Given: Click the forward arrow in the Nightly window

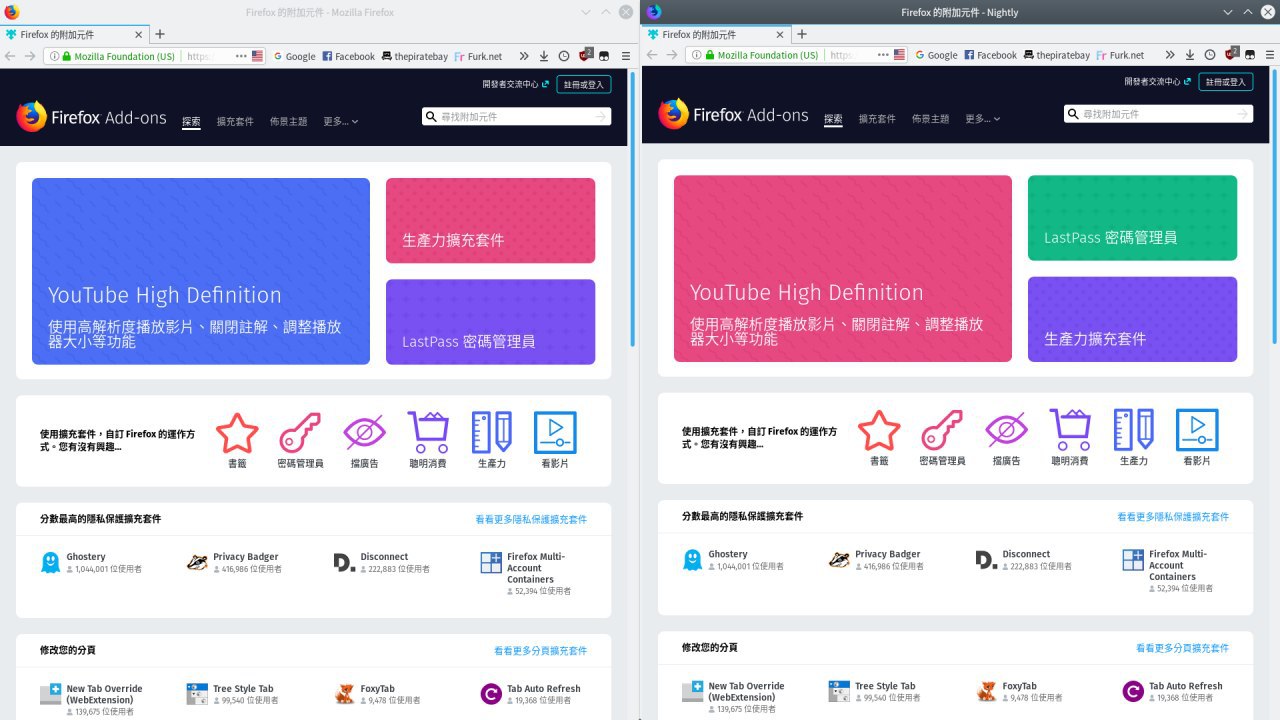Looking at the screenshot, I should click(x=670, y=55).
